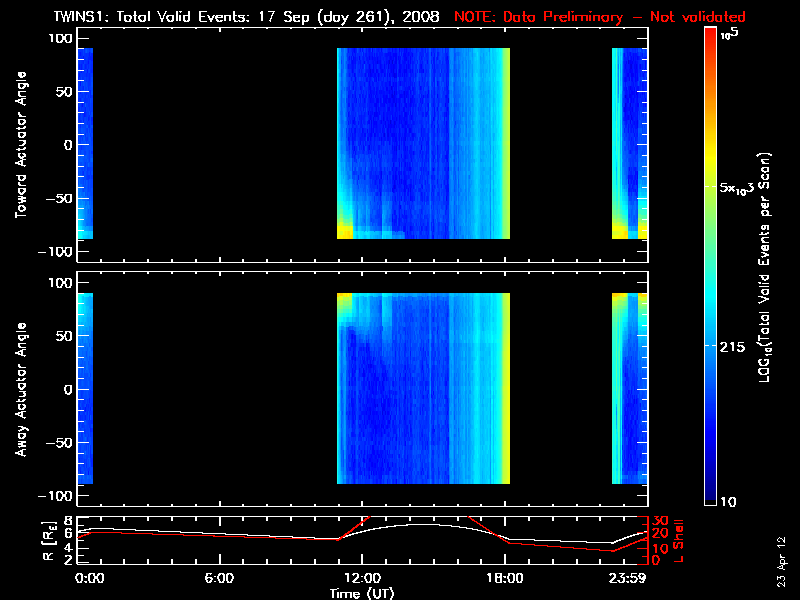Image resolution: width=800 pixels, height=600 pixels.
Task: Click the '23:59' time axis label
Action: [628, 578]
